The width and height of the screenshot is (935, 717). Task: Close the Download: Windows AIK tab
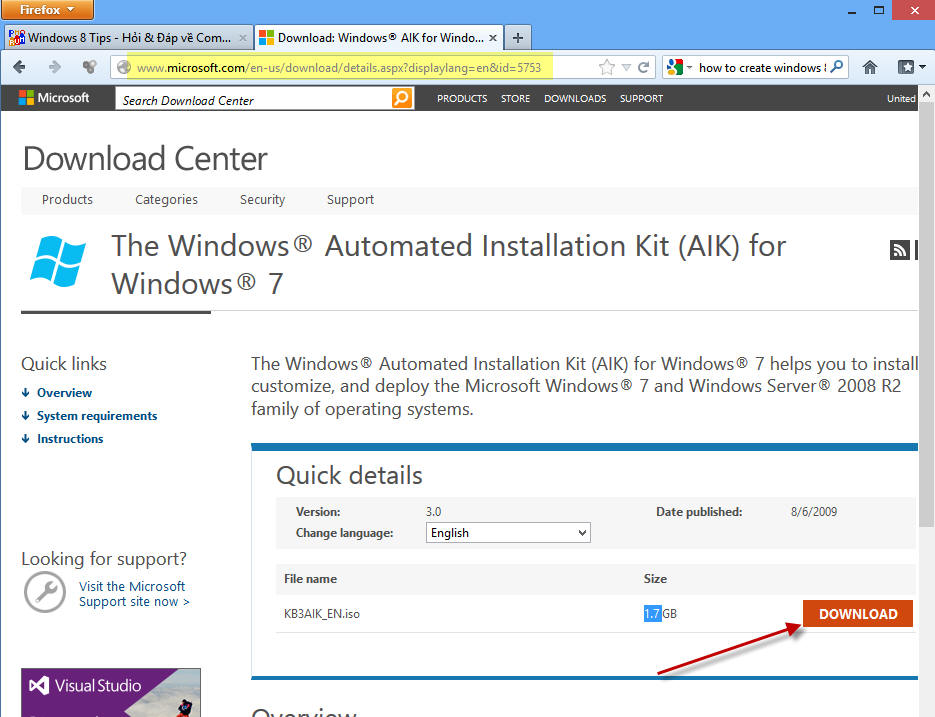click(x=493, y=38)
